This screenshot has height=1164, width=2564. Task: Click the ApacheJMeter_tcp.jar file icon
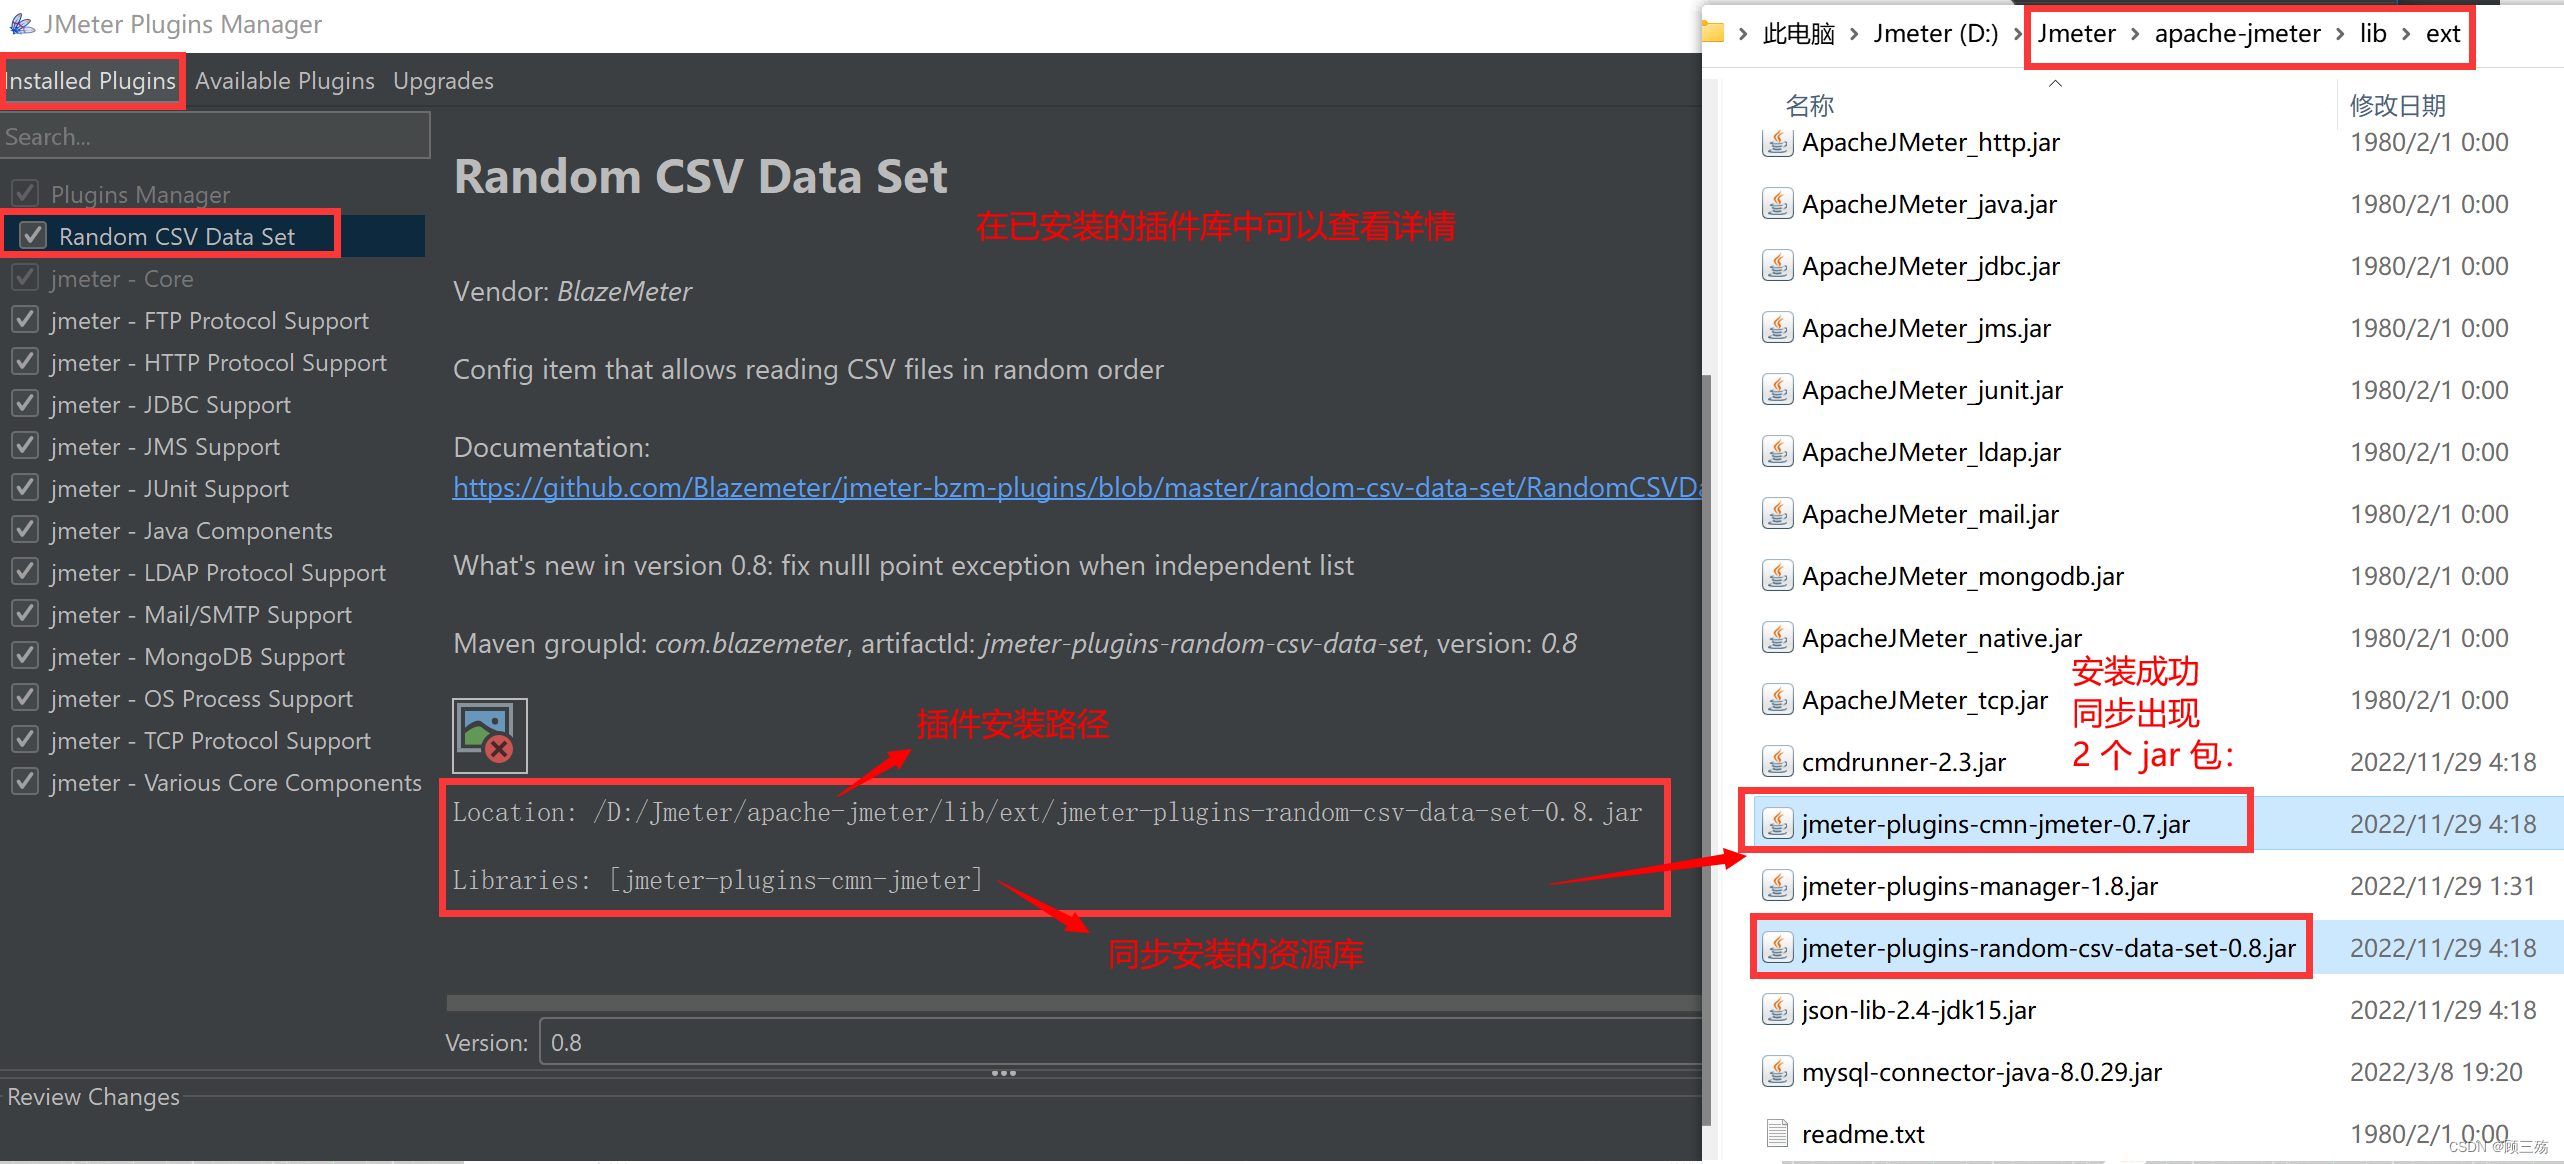point(1777,701)
